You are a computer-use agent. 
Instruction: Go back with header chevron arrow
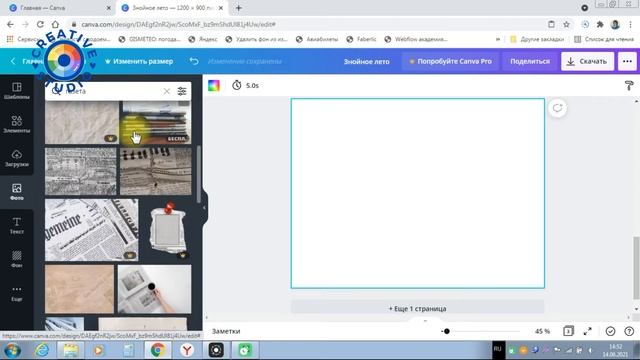pyautogui.click(x=13, y=61)
